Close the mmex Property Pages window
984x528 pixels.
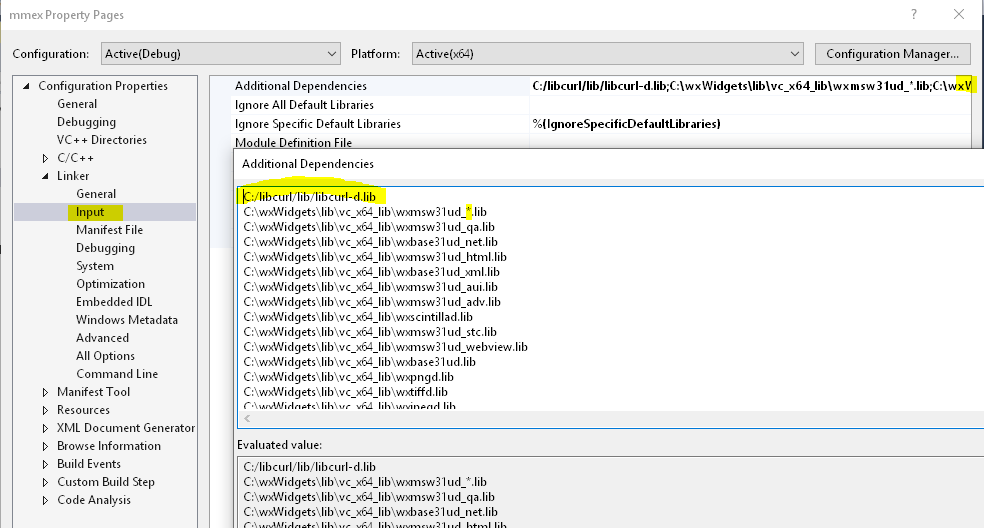point(959,14)
